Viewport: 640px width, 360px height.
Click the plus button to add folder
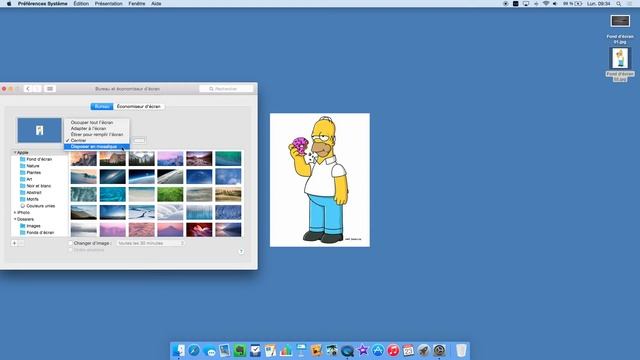point(14,243)
